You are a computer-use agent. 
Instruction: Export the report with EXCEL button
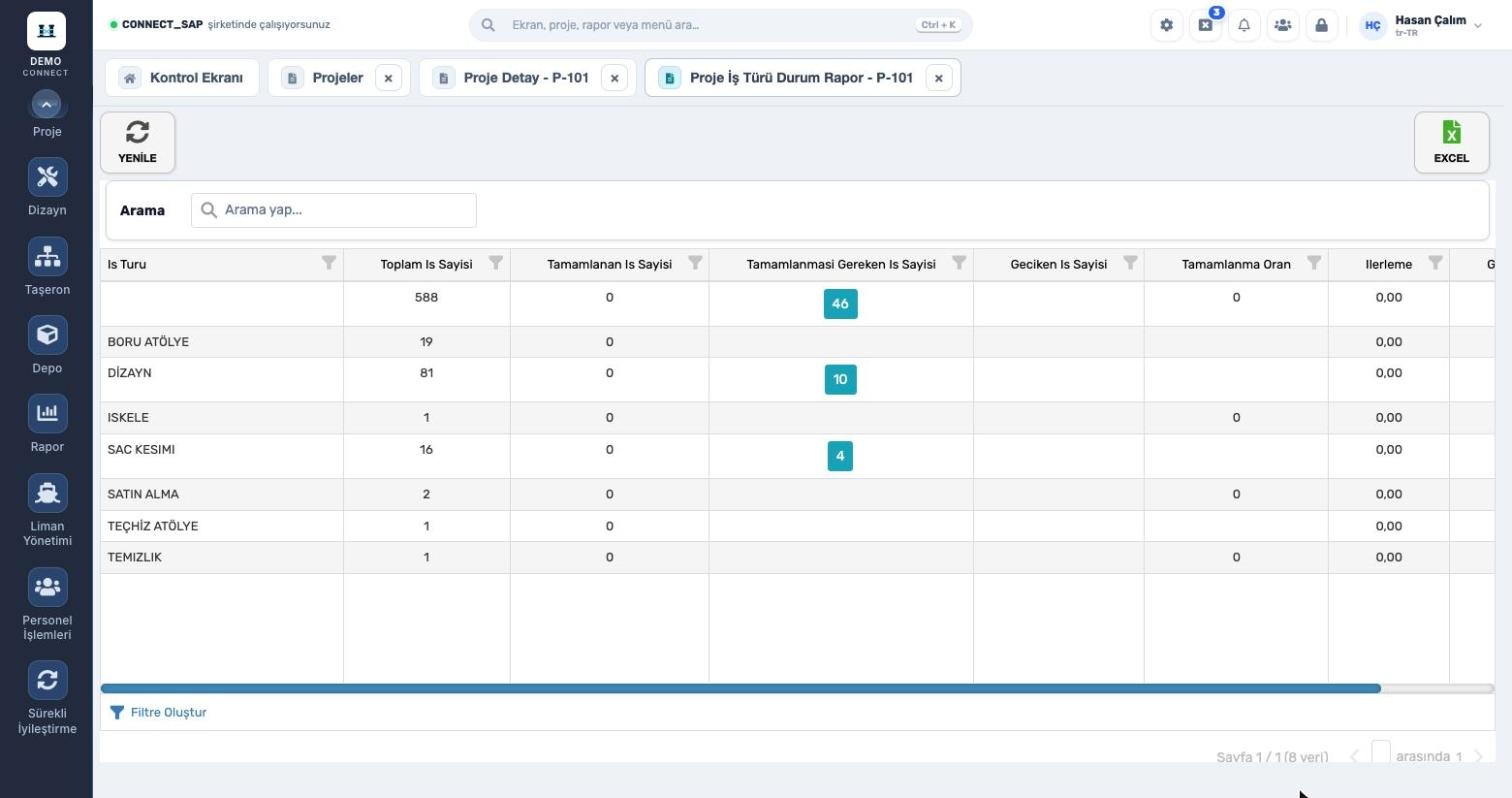point(1451,142)
